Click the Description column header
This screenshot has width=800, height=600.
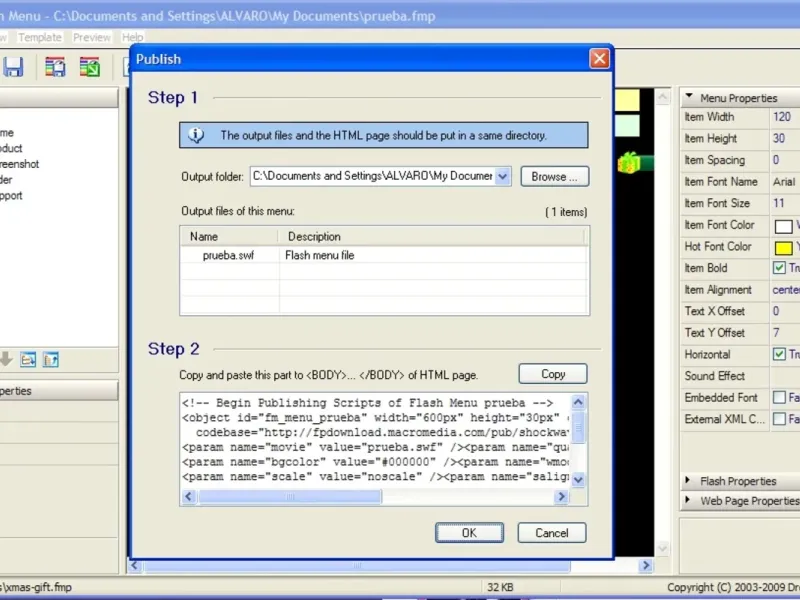click(432, 237)
